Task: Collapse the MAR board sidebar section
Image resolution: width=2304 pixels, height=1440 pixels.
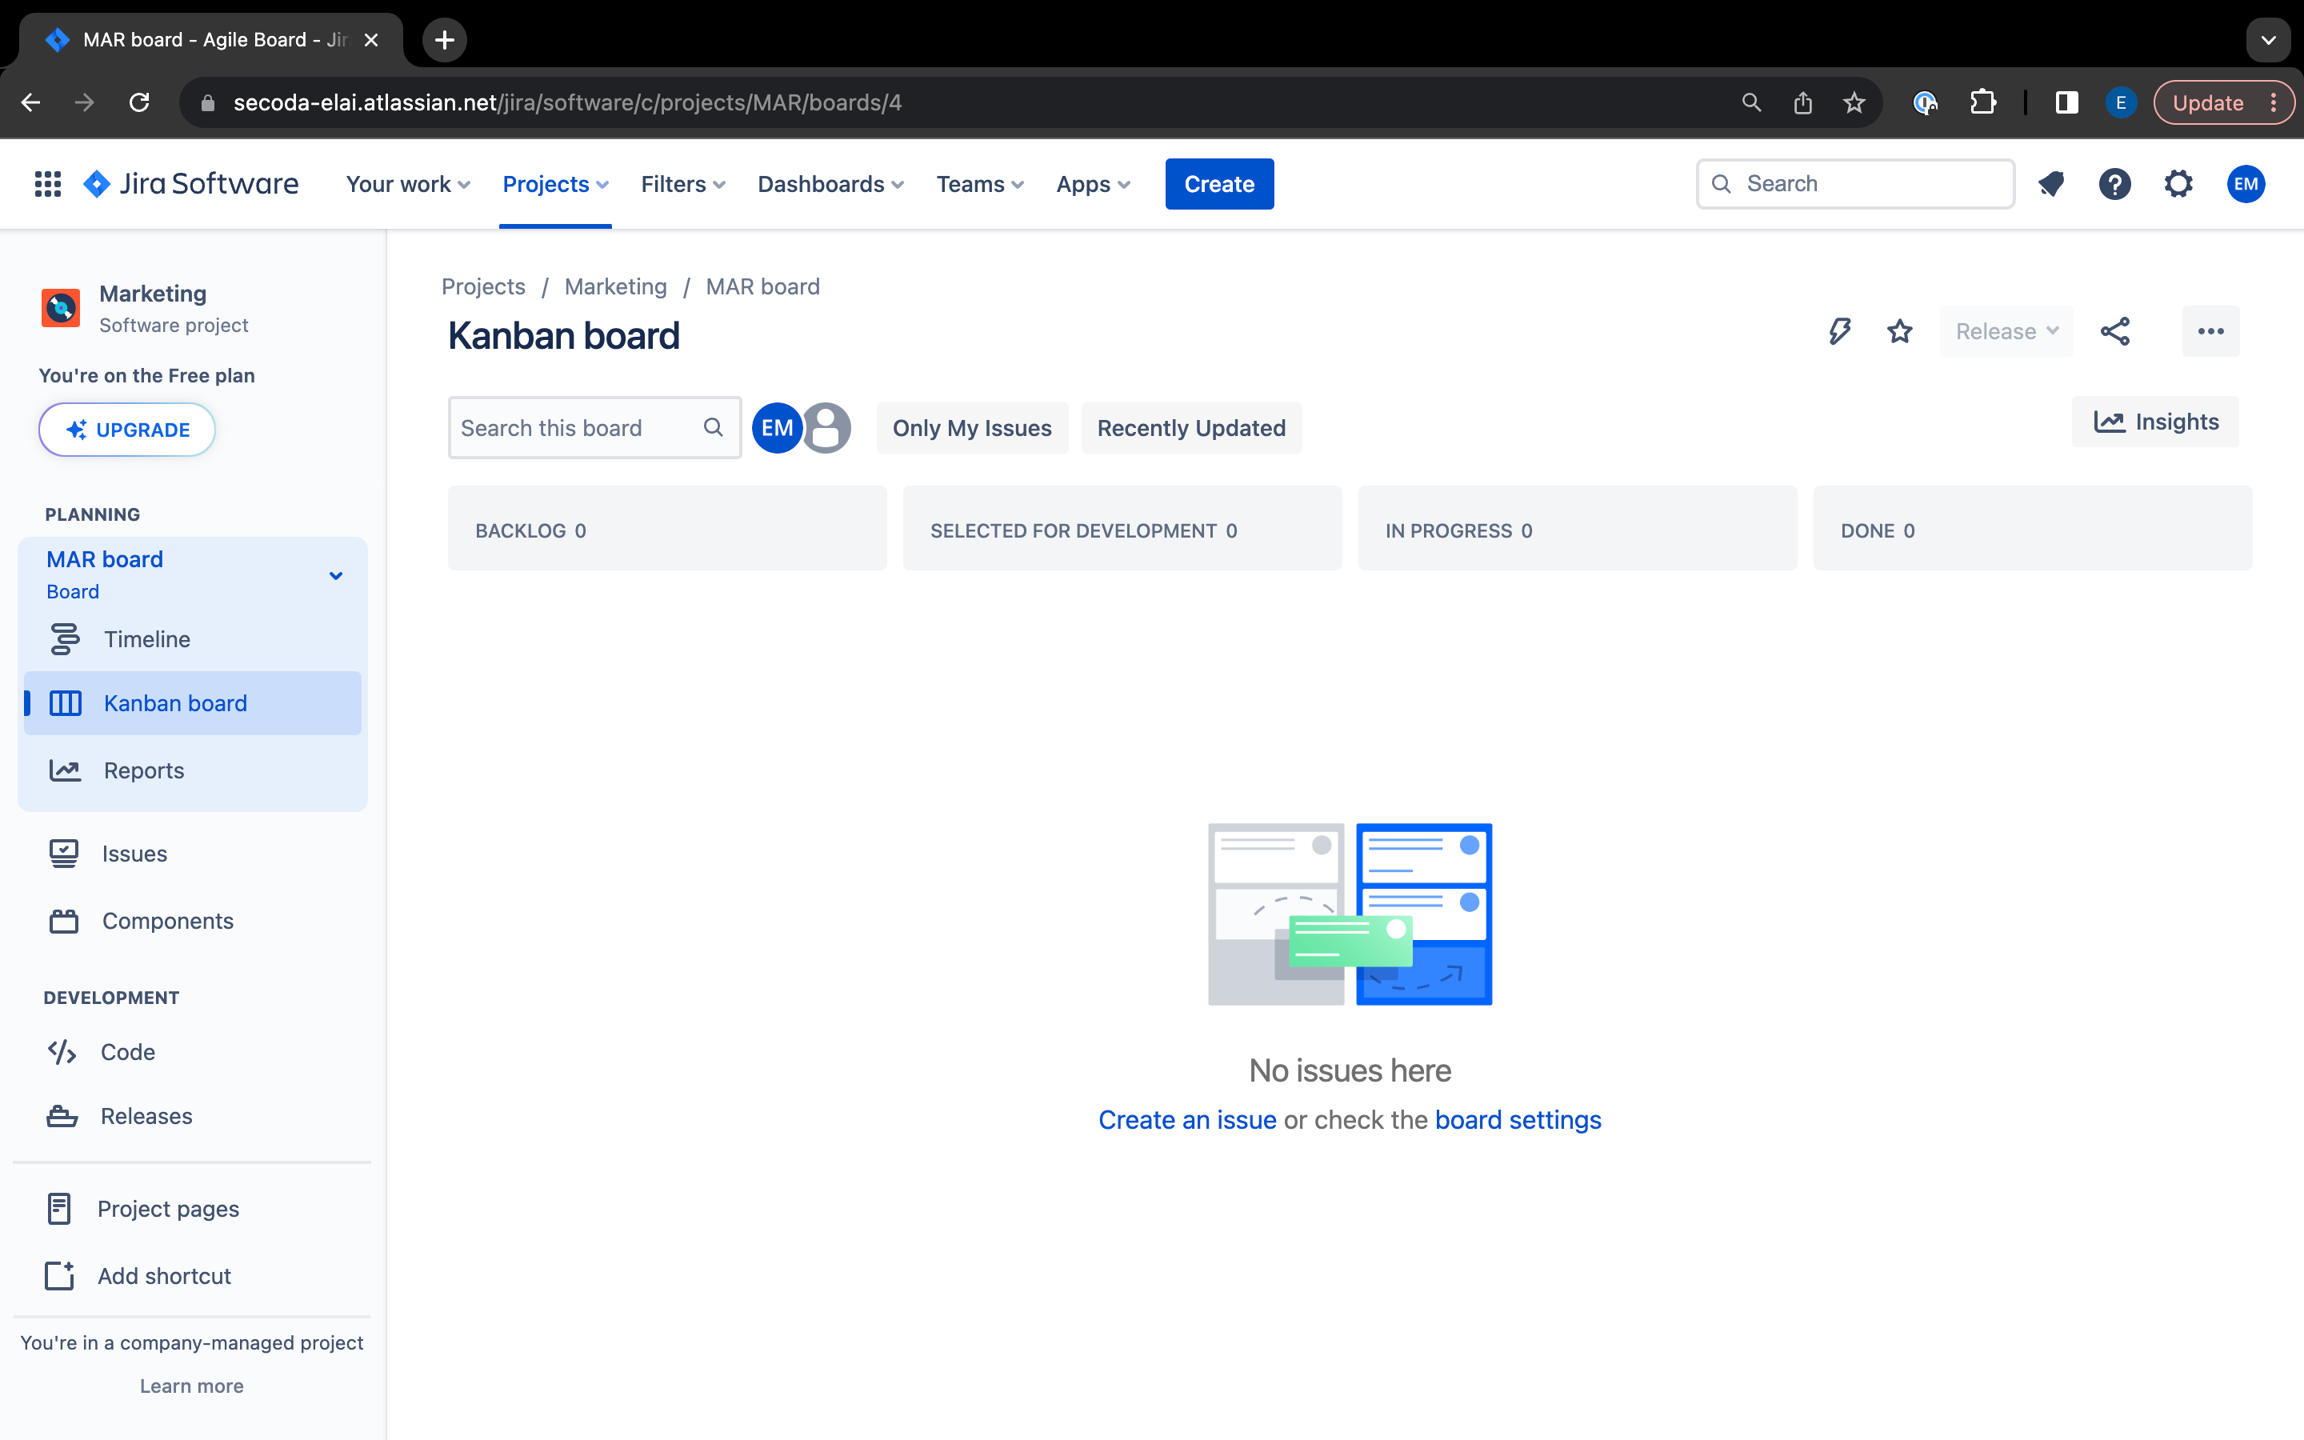Action: [x=336, y=575]
